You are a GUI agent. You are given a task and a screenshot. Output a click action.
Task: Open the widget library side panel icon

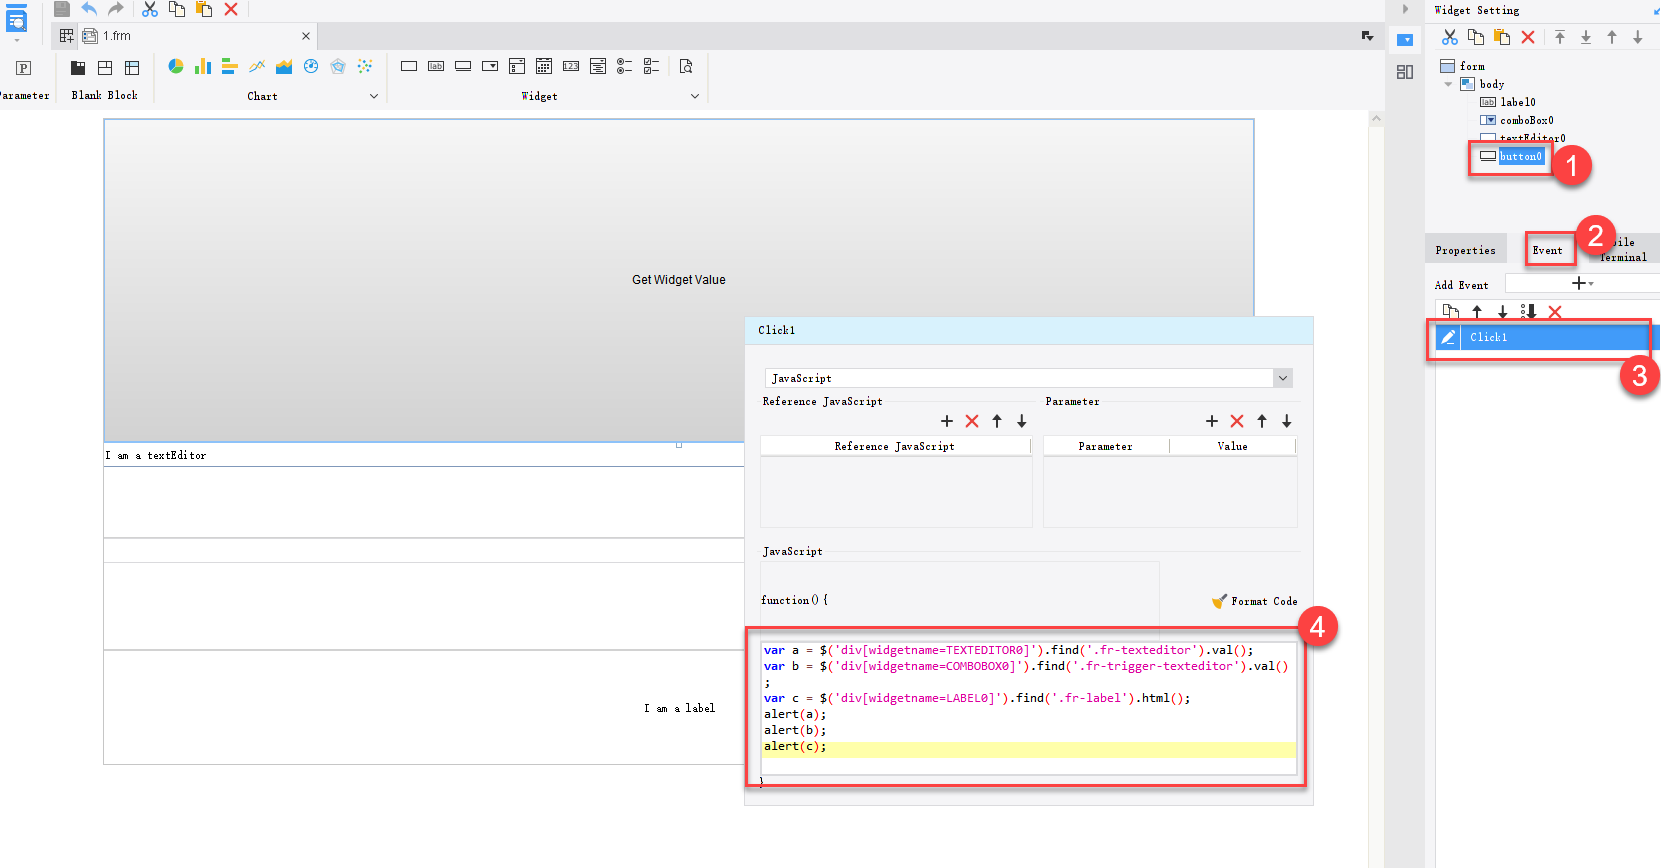(1405, 72)
